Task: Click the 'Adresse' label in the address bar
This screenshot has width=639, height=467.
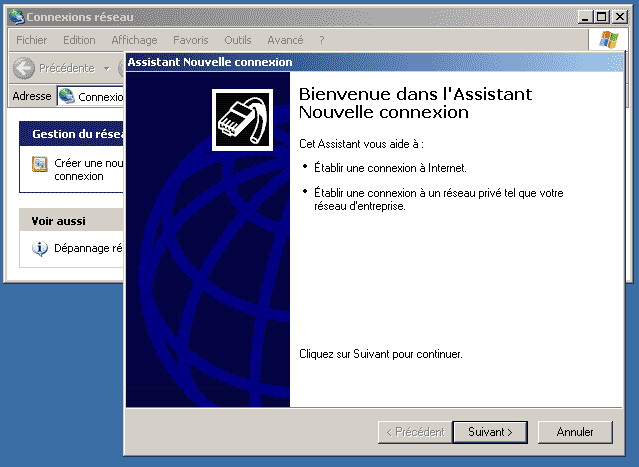Action: [x=32, y=96]
